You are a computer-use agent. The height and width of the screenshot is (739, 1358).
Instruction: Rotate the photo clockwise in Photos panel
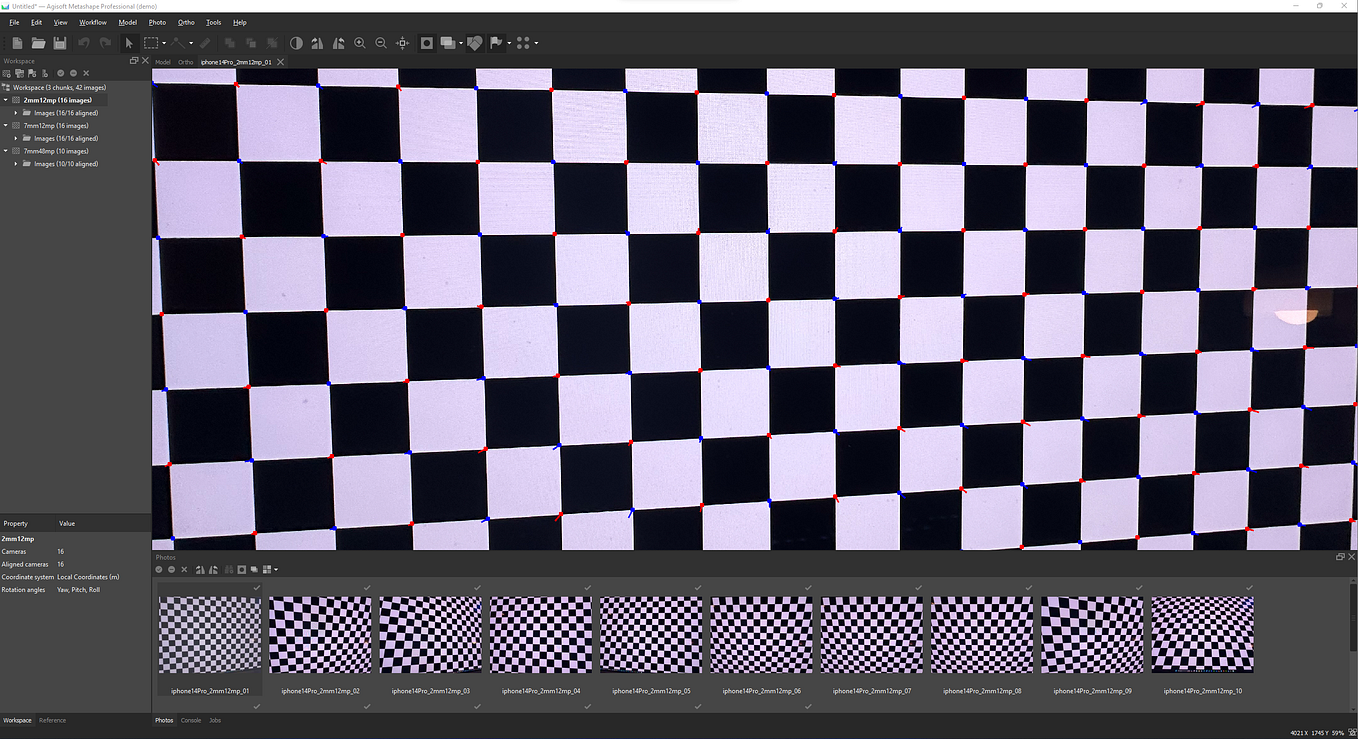[214, 569]
